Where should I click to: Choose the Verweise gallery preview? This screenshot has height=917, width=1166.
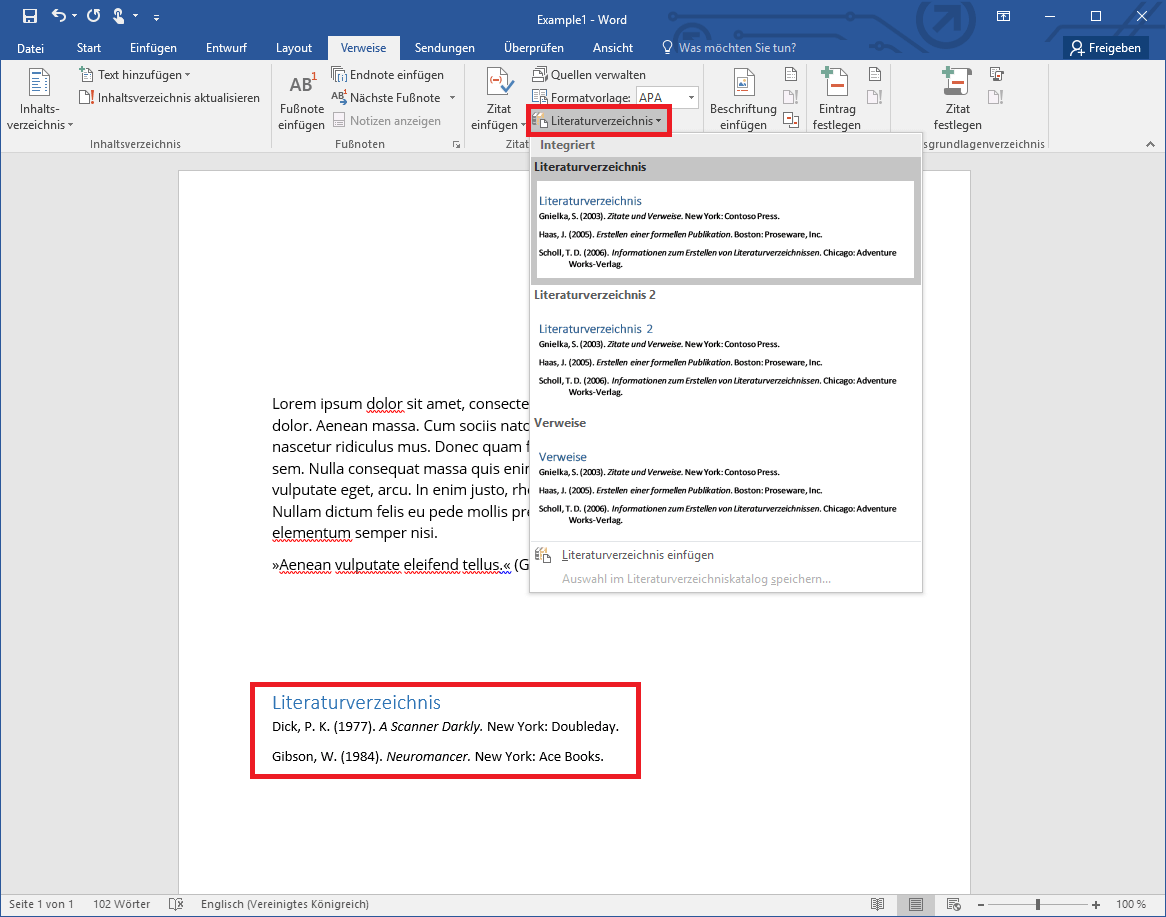[726, 486]
